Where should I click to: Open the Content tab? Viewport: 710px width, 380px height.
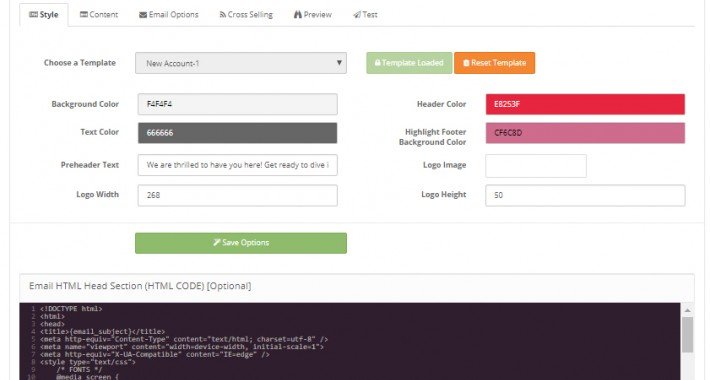[x=99, y=14]
